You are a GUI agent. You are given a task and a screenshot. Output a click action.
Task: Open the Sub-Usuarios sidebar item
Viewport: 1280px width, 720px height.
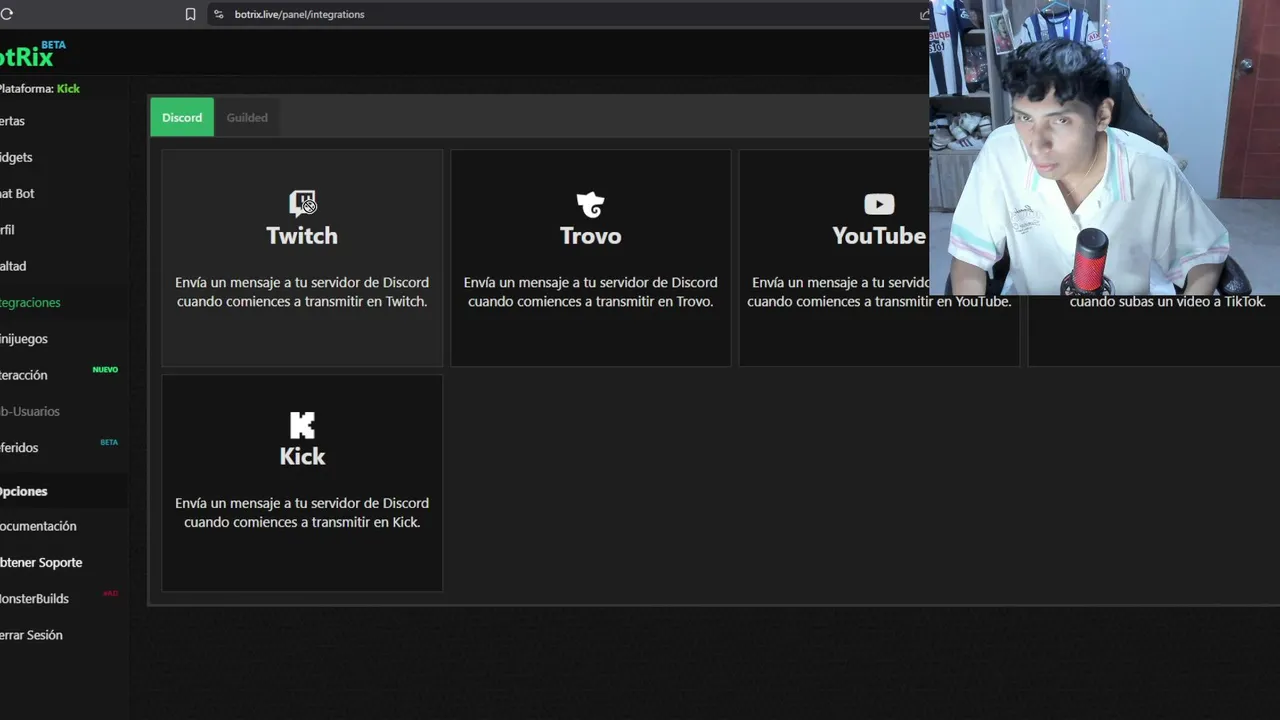[x=30, y=411]
